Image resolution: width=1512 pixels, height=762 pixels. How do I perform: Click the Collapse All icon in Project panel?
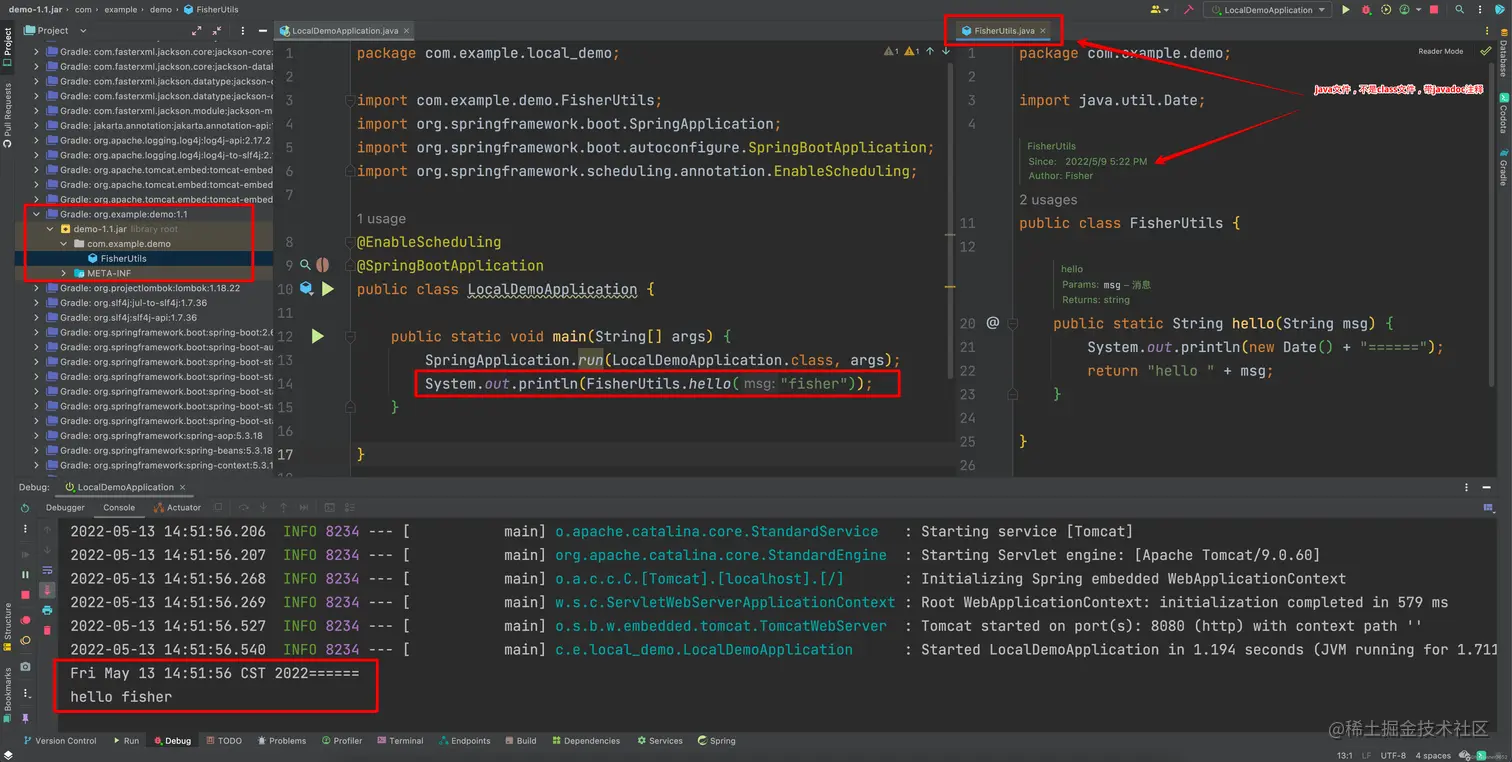[x=217, y=31]
